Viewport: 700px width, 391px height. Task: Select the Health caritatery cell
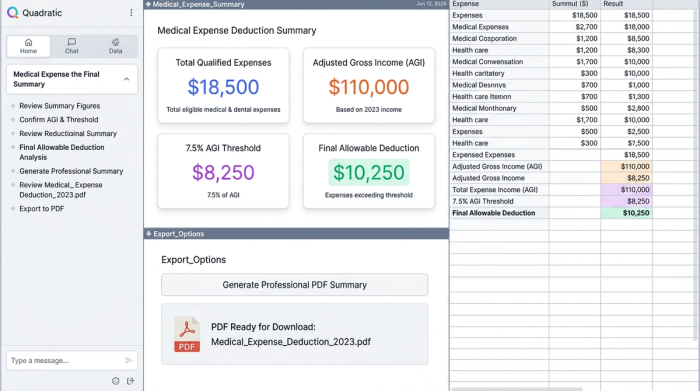click(x=499, y=73)
